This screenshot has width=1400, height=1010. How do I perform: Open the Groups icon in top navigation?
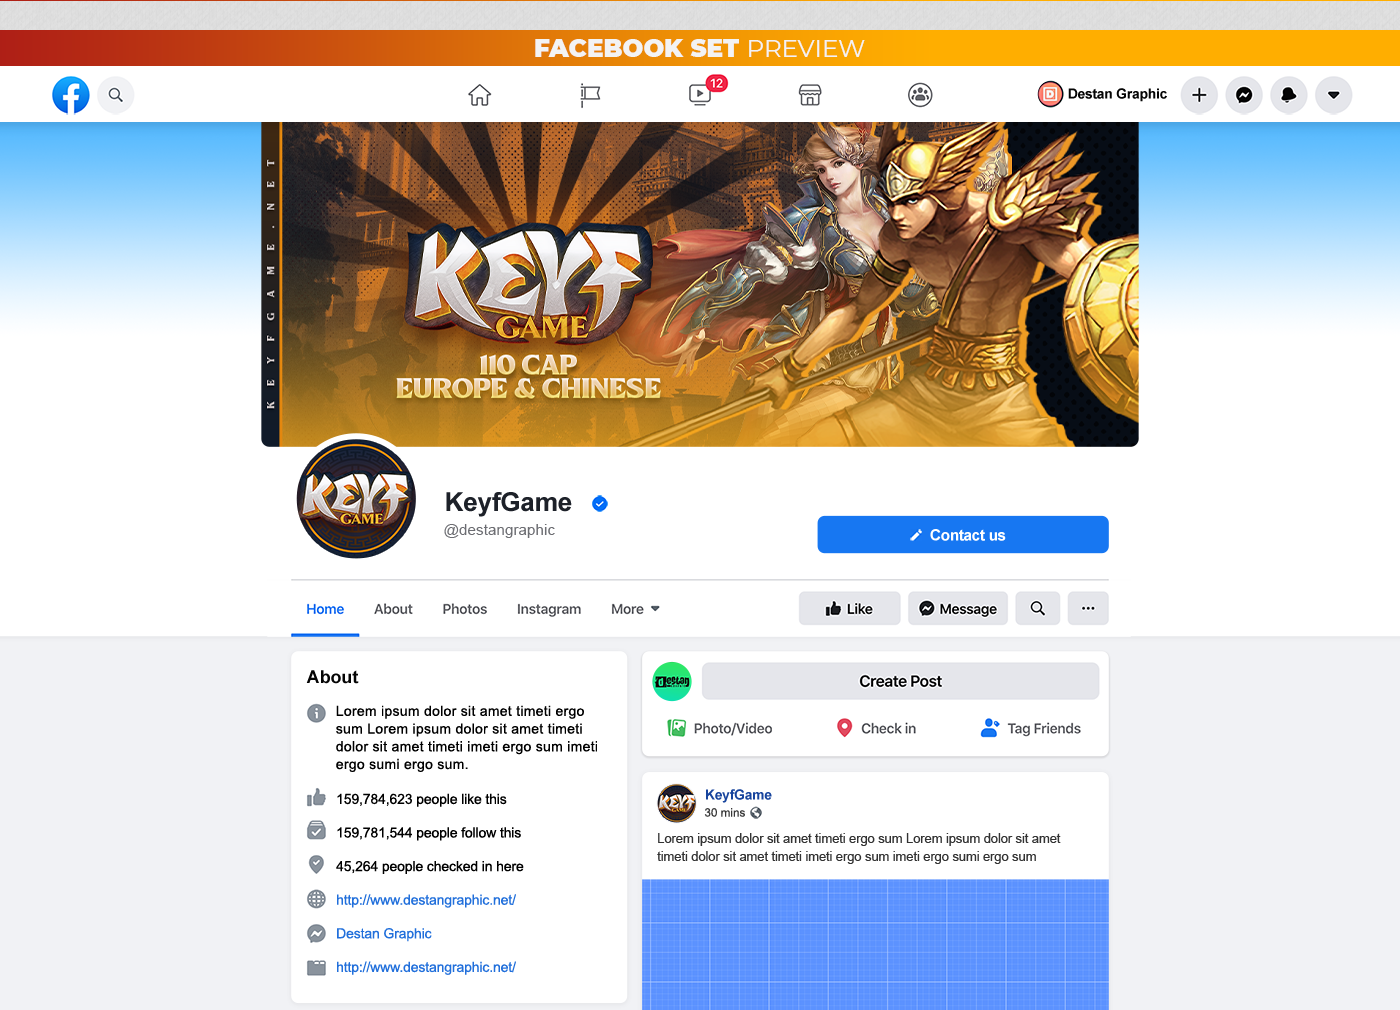coord(920,95)
